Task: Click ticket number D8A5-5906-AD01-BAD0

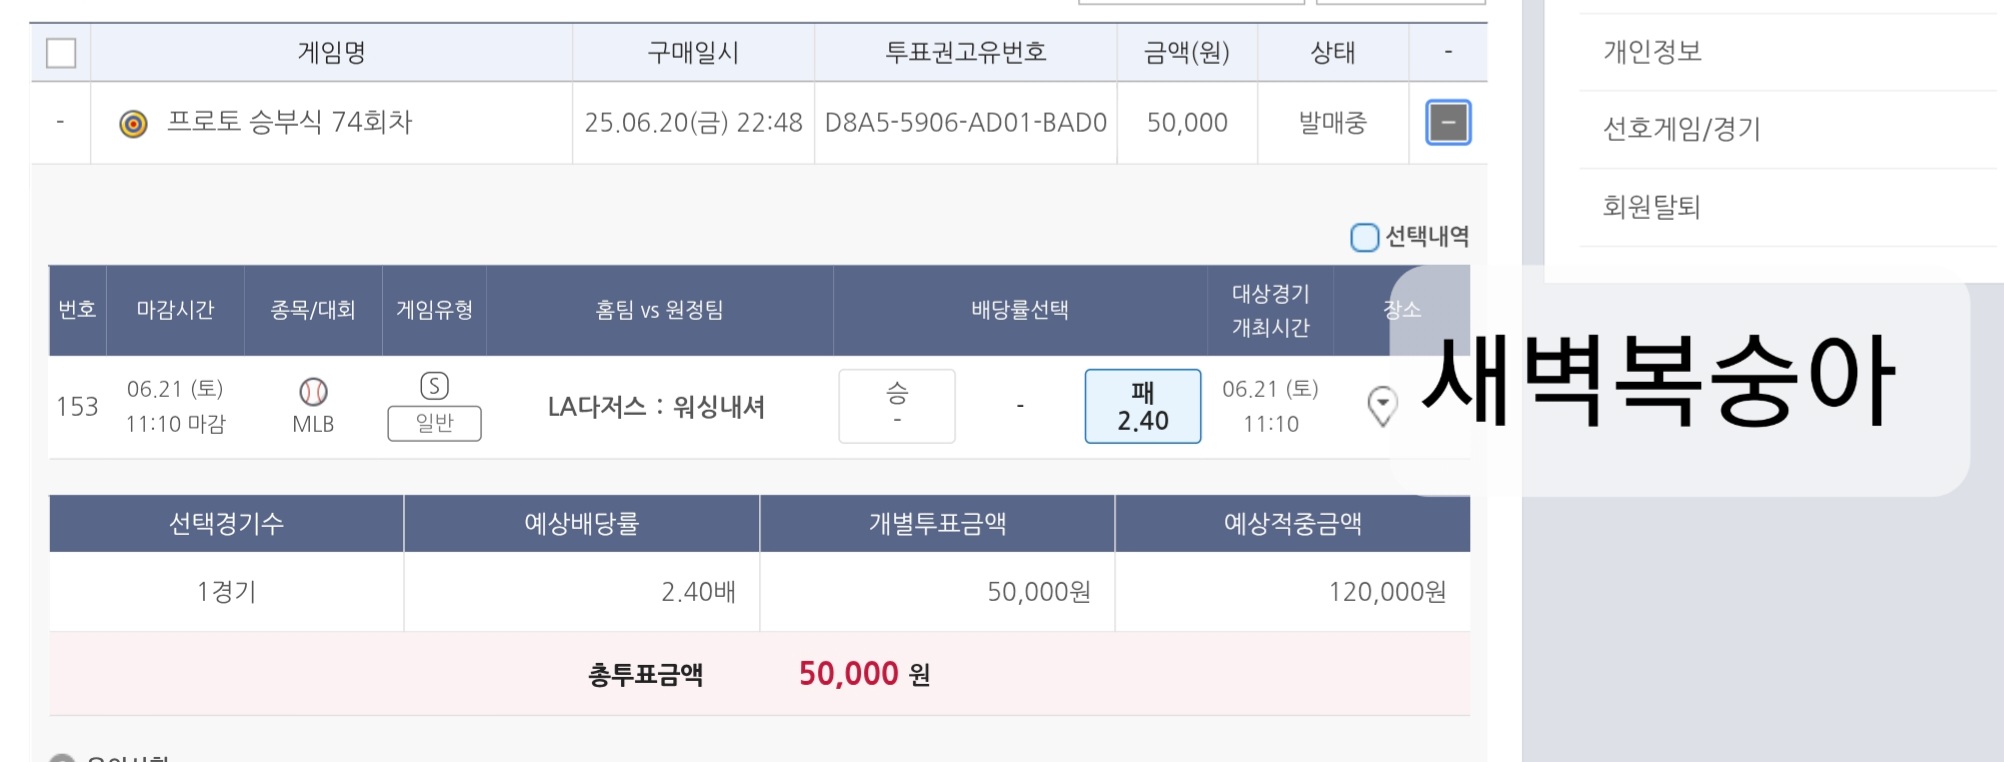Action: click(965, 123)
